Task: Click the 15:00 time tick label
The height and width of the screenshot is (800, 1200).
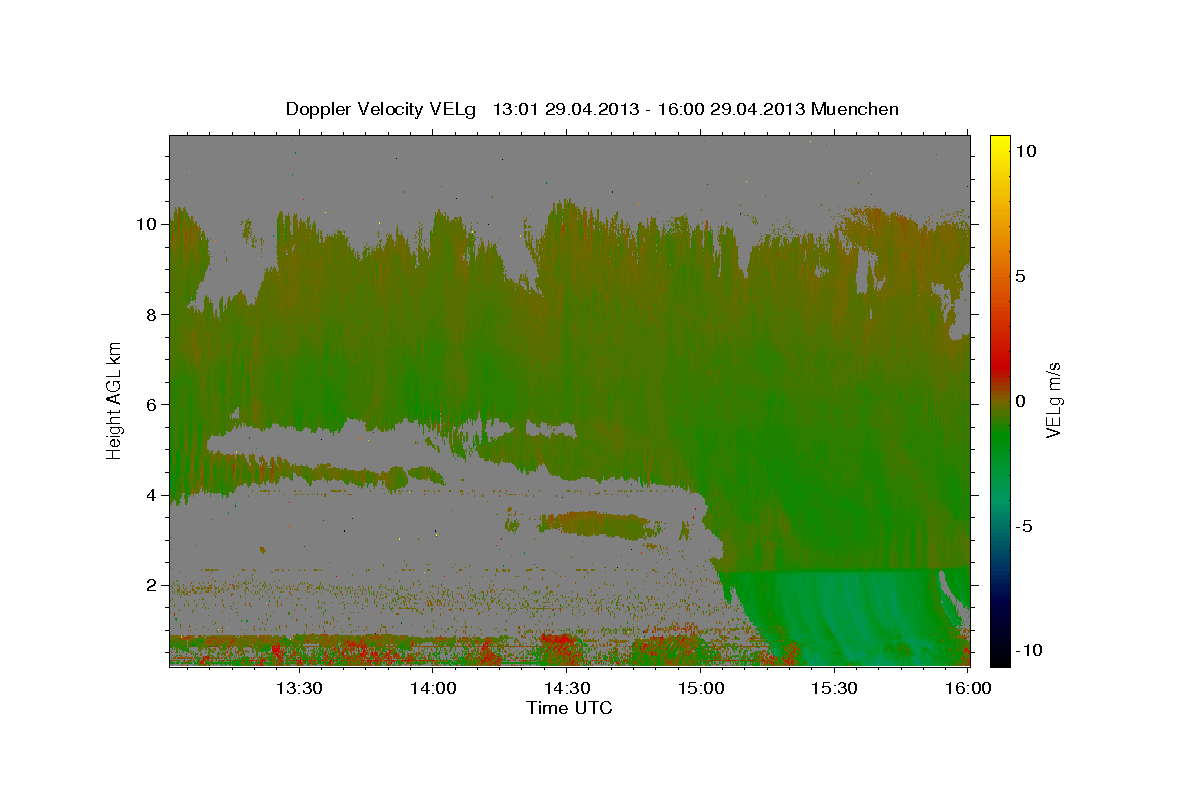Action: (700, 688)
